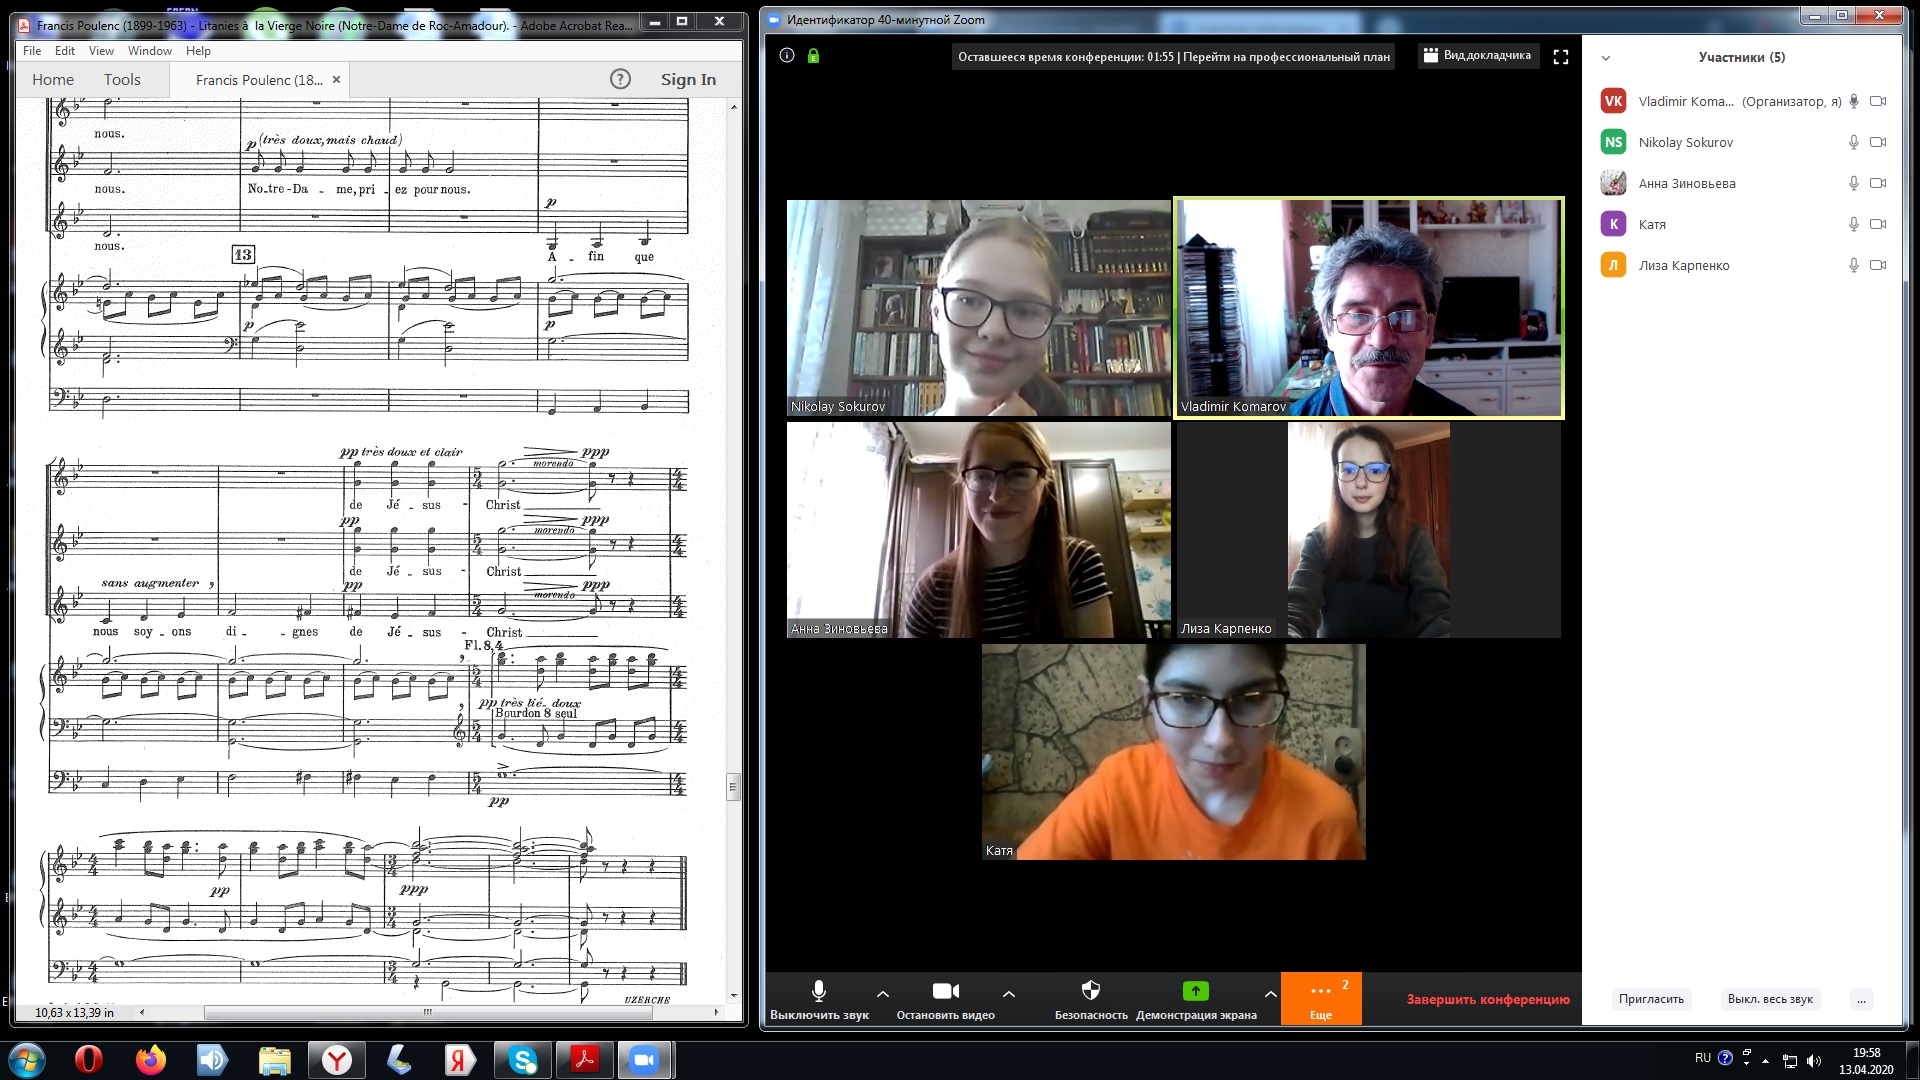Switch view via Вид докладчика button
The height and width of the screenshot is (1080, 1920).
coord(1477,56)
